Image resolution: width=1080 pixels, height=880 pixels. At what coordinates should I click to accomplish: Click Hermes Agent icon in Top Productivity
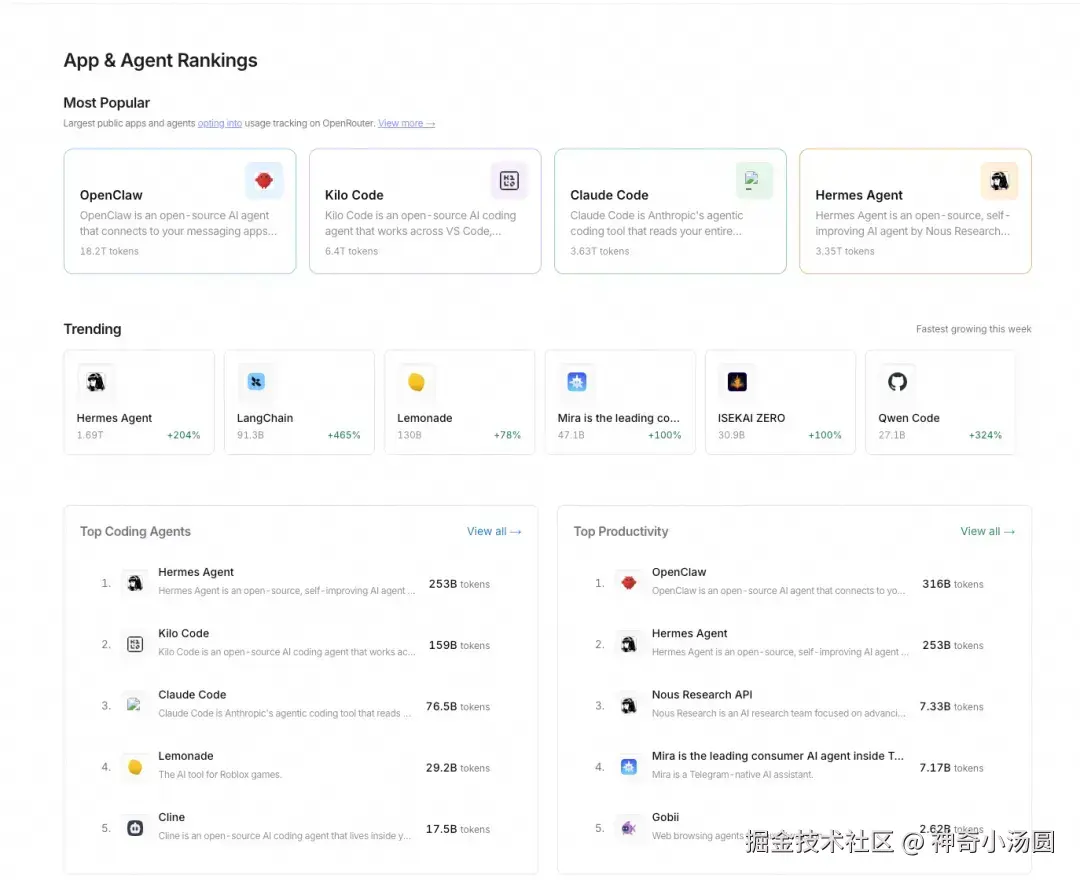click(x=629, y=645)
